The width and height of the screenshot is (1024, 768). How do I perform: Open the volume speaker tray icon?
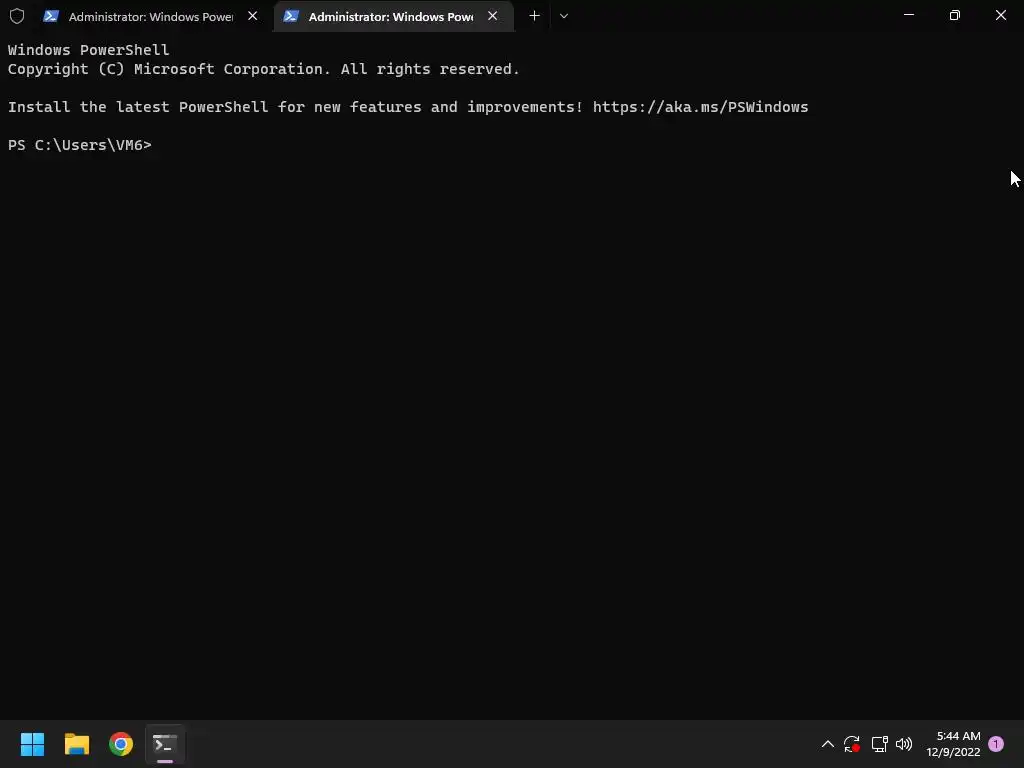point(904,744)
